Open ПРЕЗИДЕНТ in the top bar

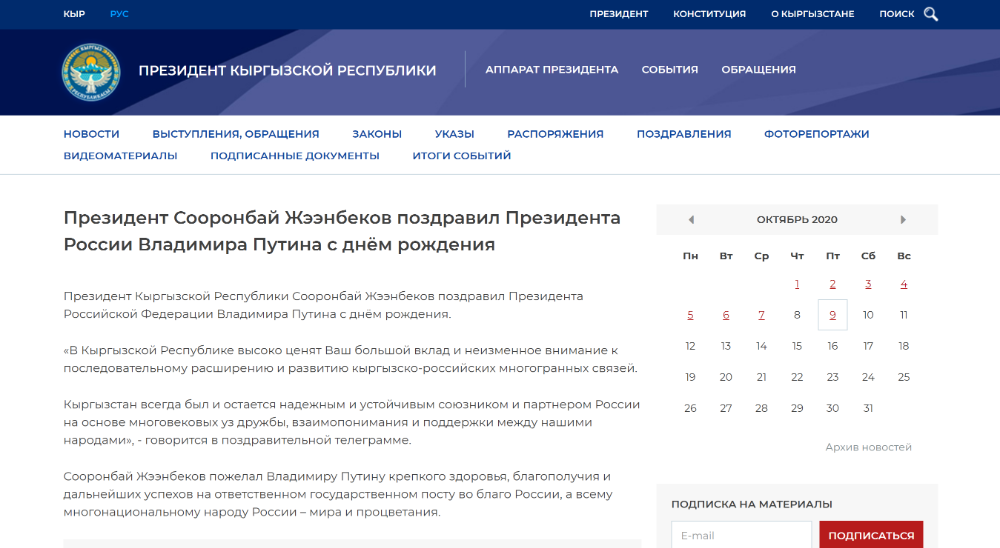click(x=619, y=14)
